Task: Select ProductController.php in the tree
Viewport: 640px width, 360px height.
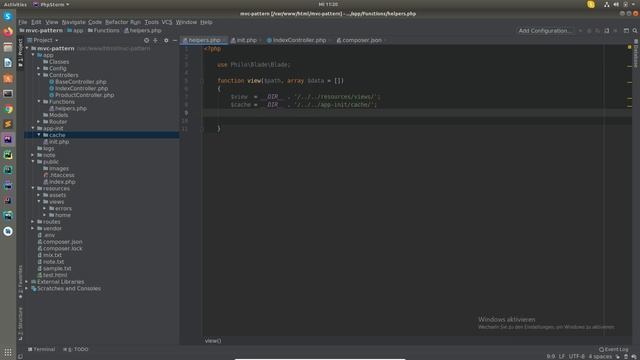Action: pyautogui.click(x=81, y=95)
